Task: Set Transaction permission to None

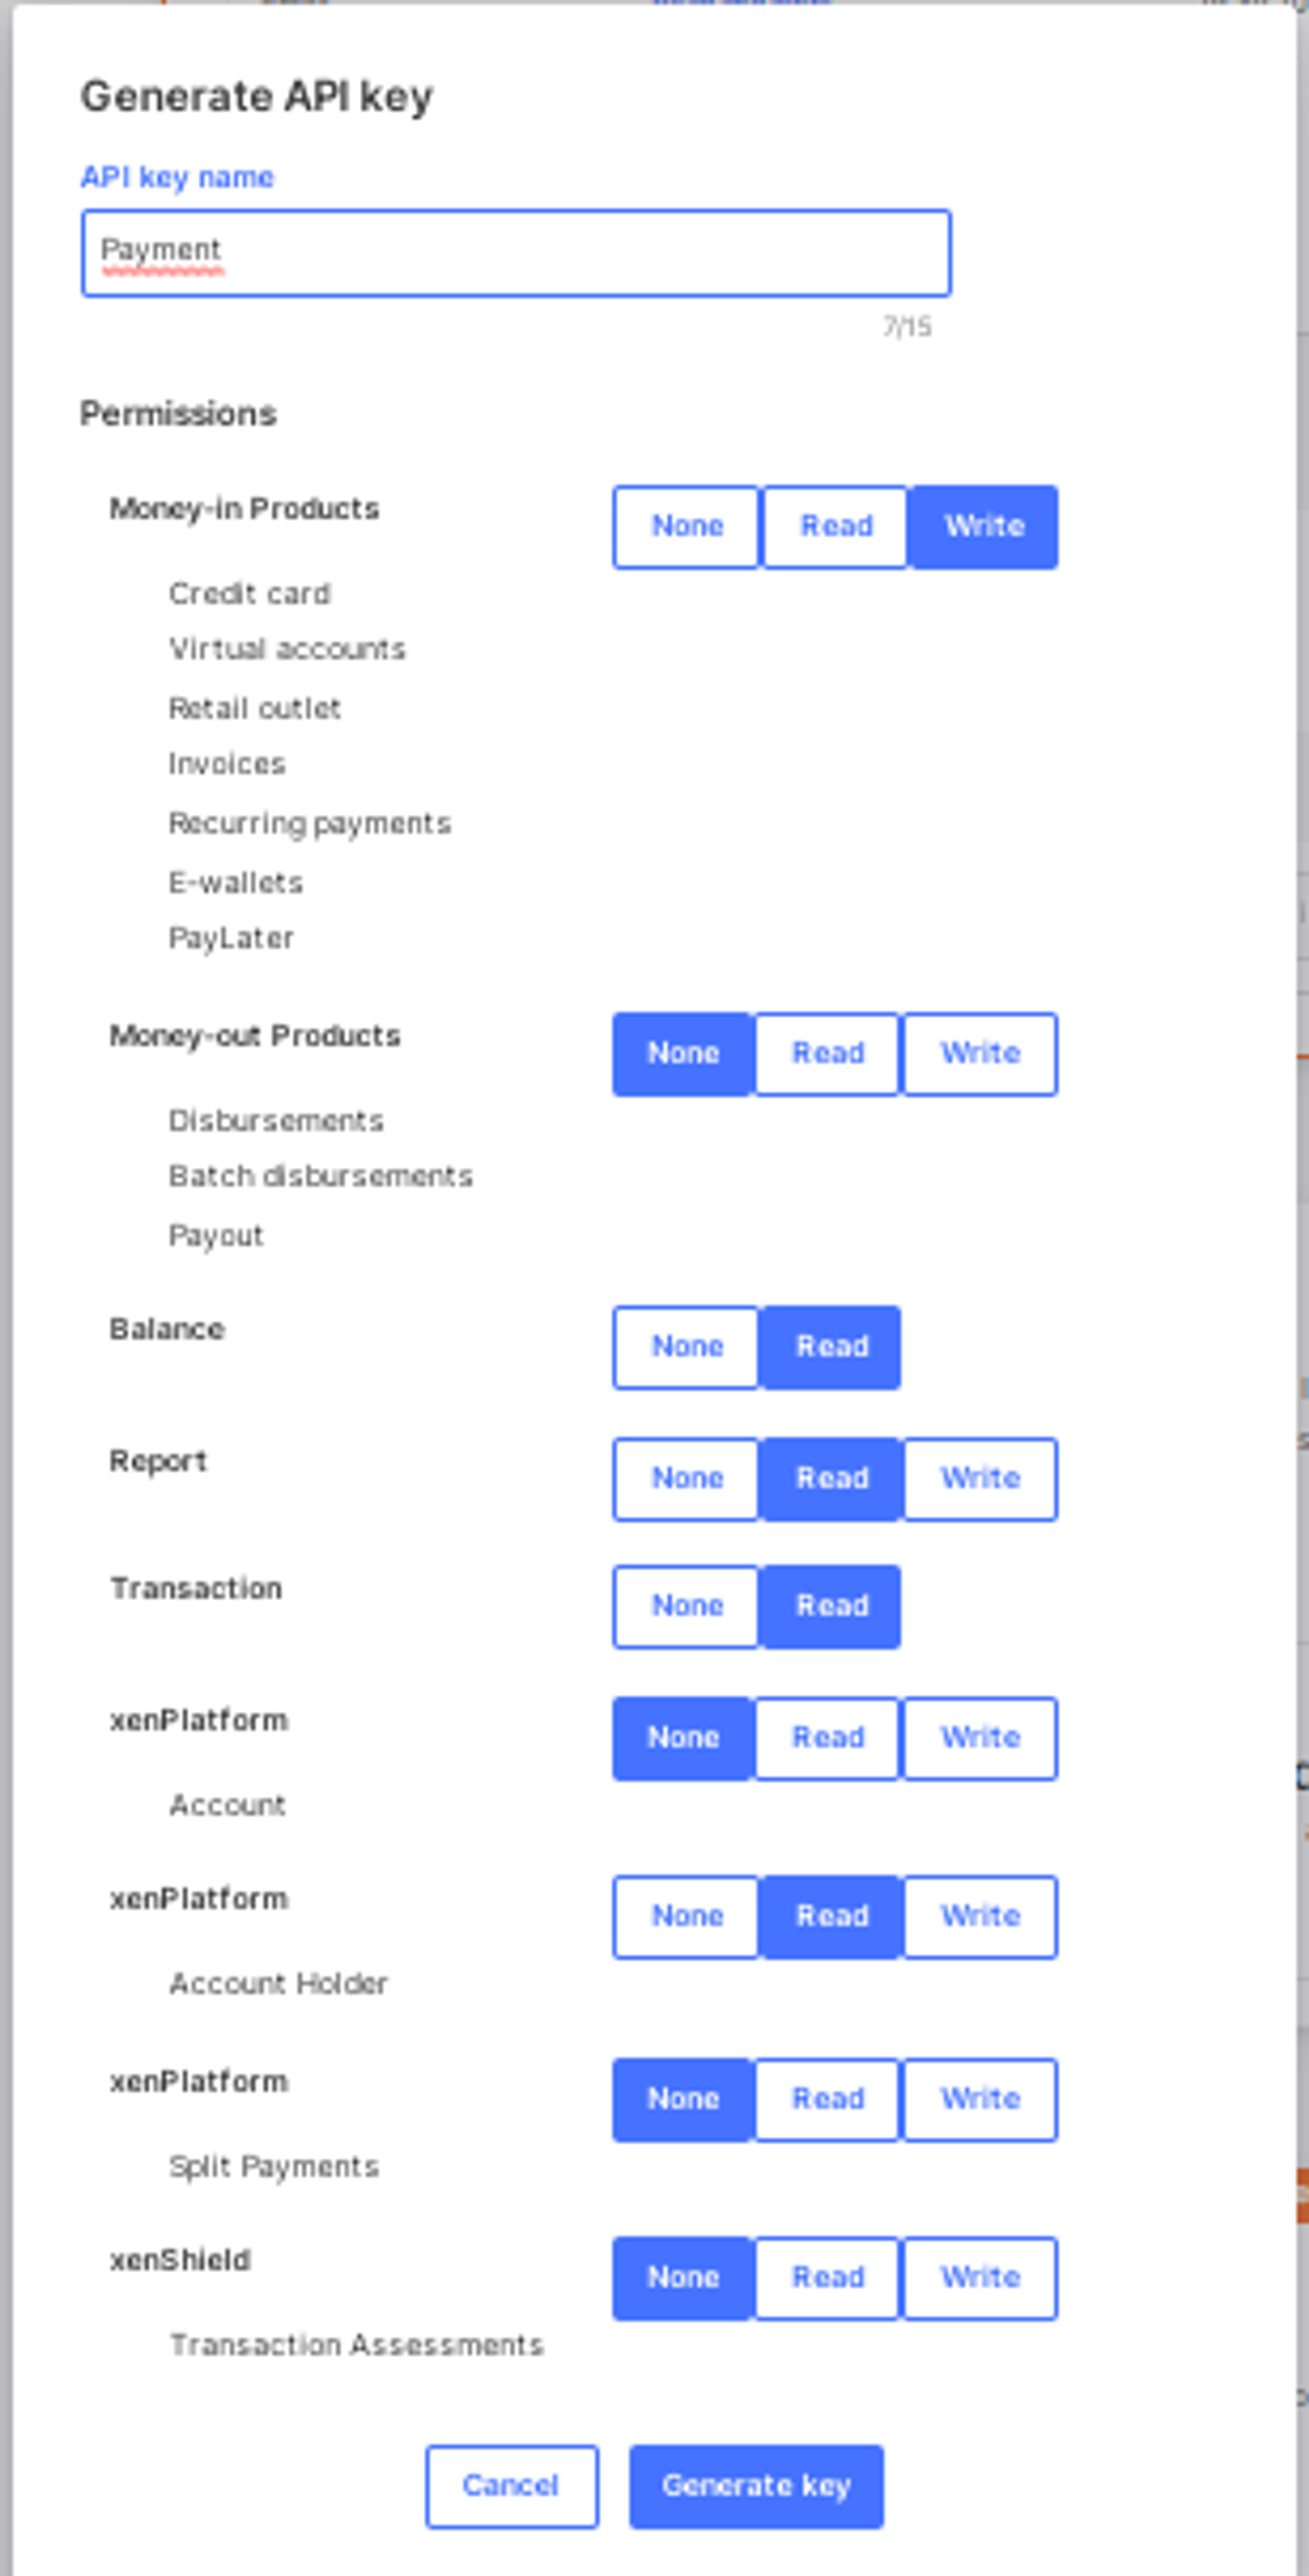Action: tap(686, 1606)
